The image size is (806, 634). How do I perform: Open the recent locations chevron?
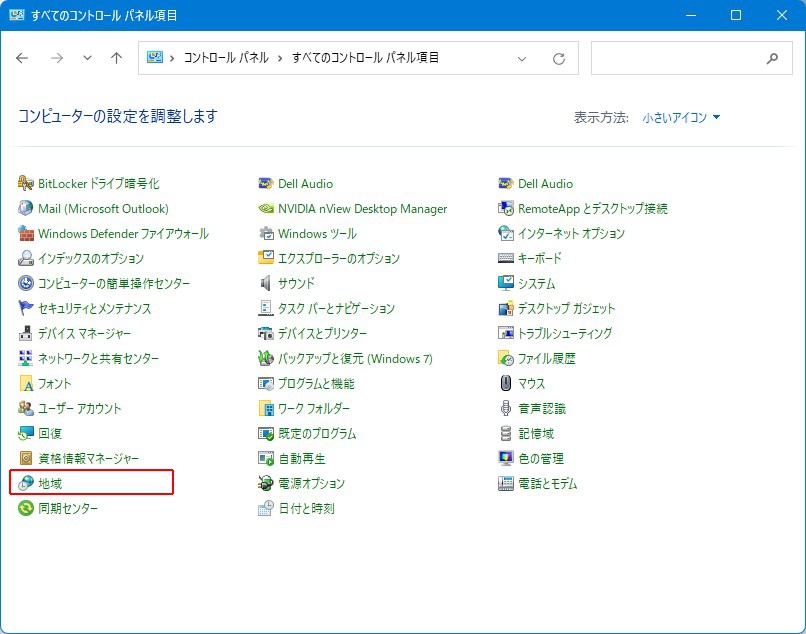tap(87, 59)
